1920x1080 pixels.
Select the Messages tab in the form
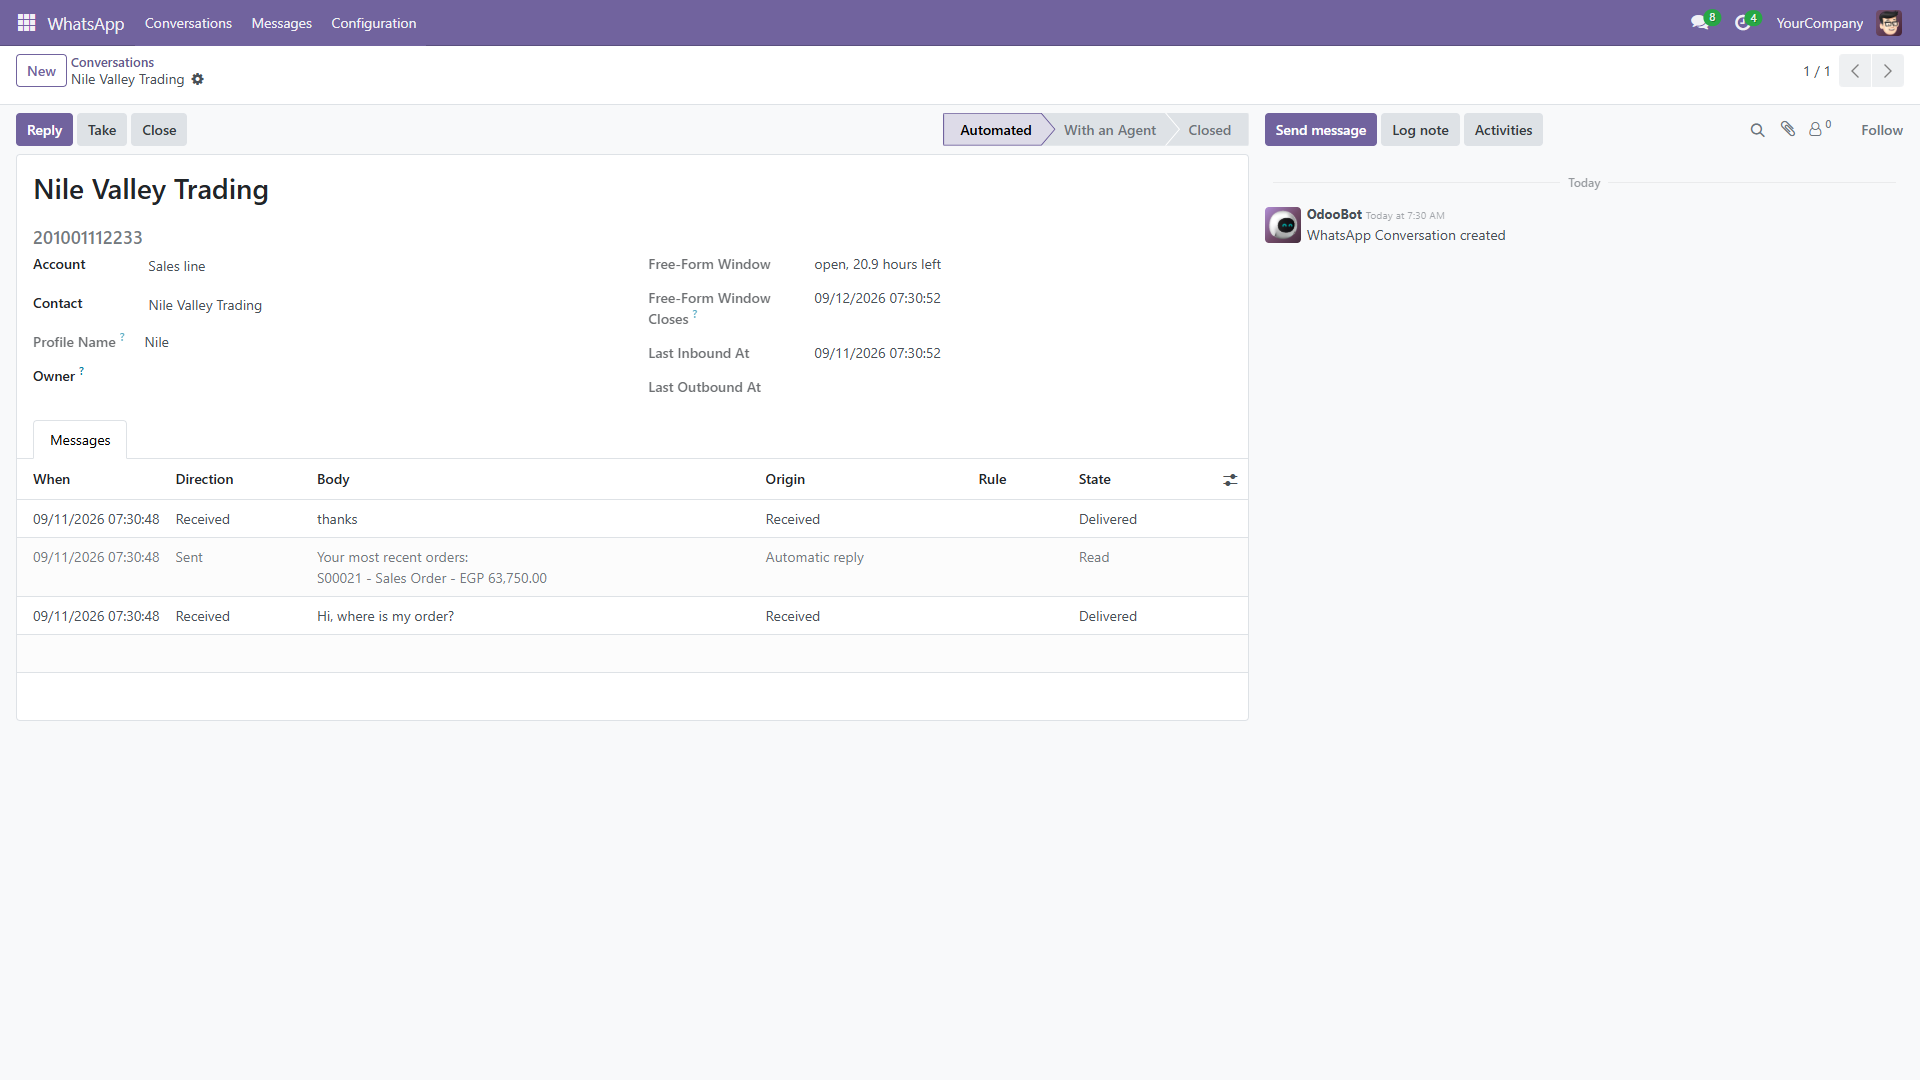coord(80,440)
